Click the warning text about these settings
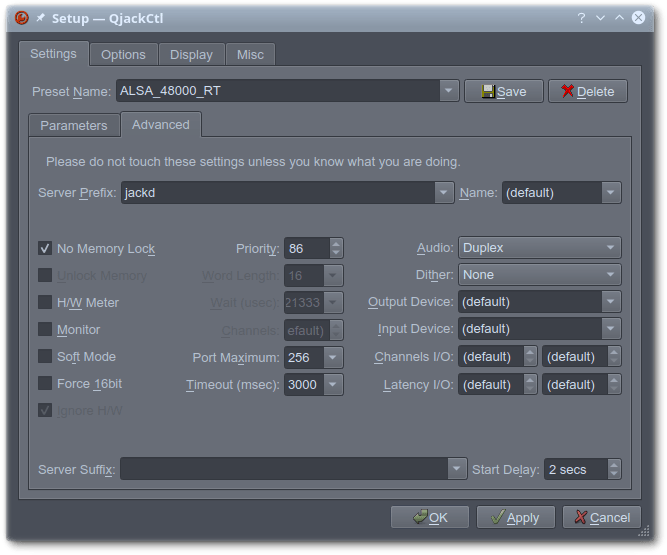Image resolution: width=667 pixels, height=555 pixels. (253, 162)
